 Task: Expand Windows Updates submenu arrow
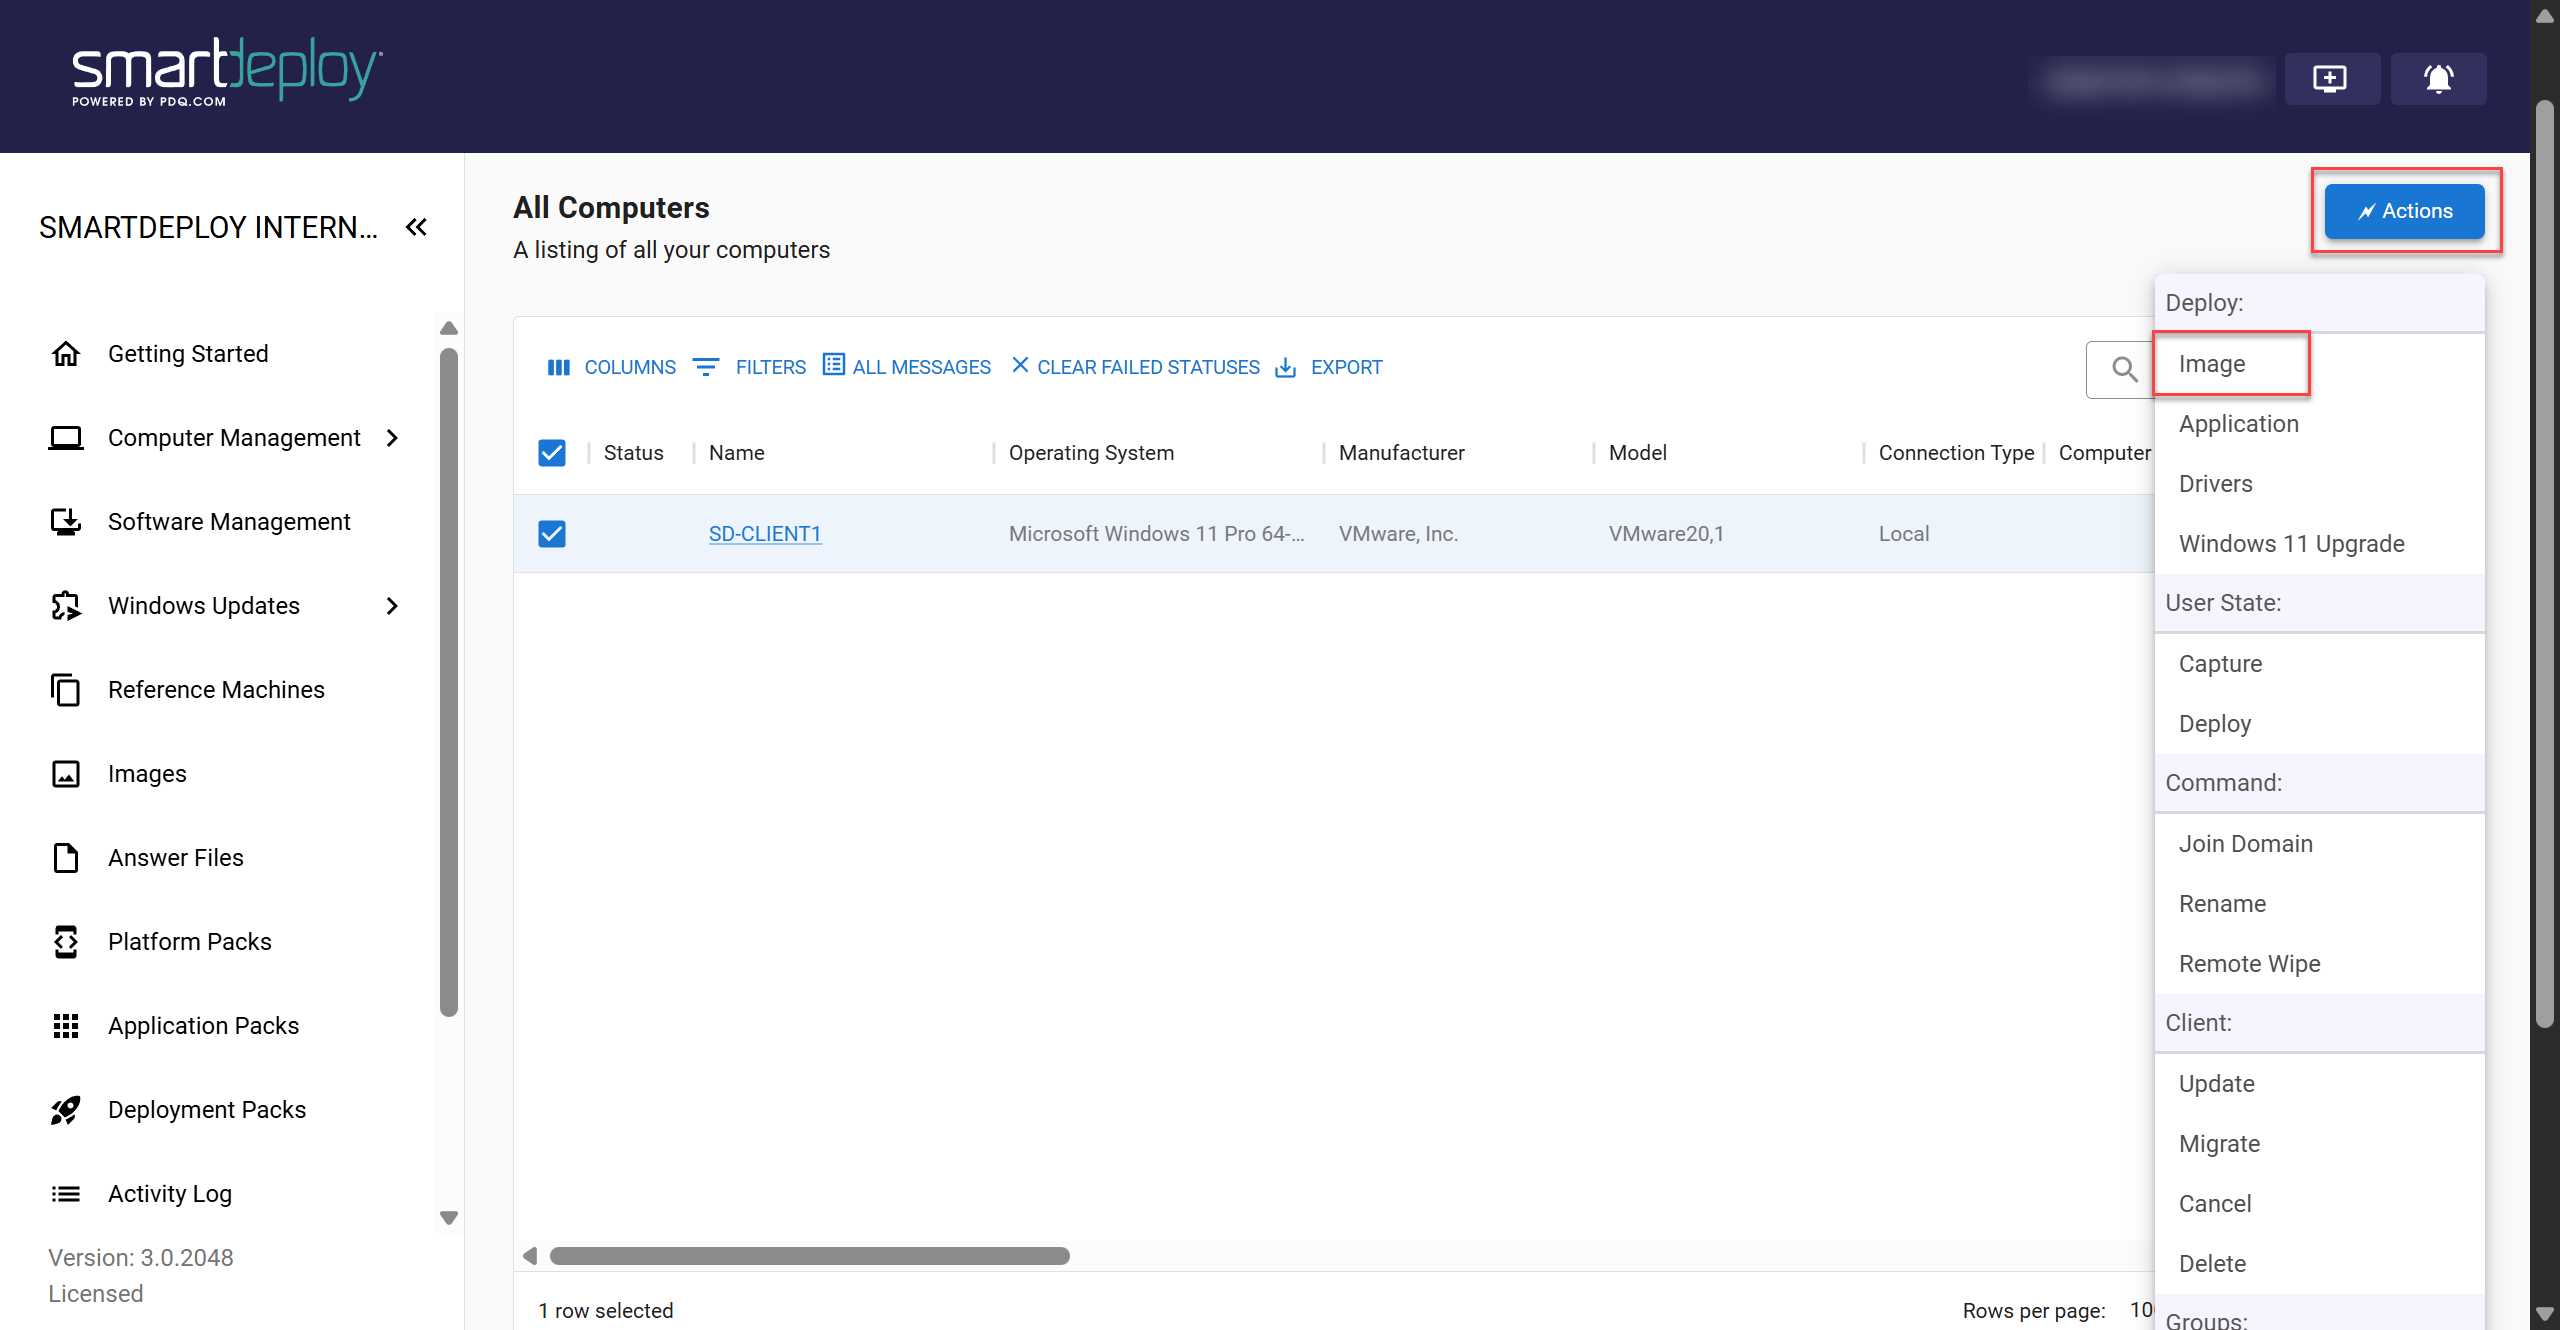pyautogui.click(x=392, y=606)
